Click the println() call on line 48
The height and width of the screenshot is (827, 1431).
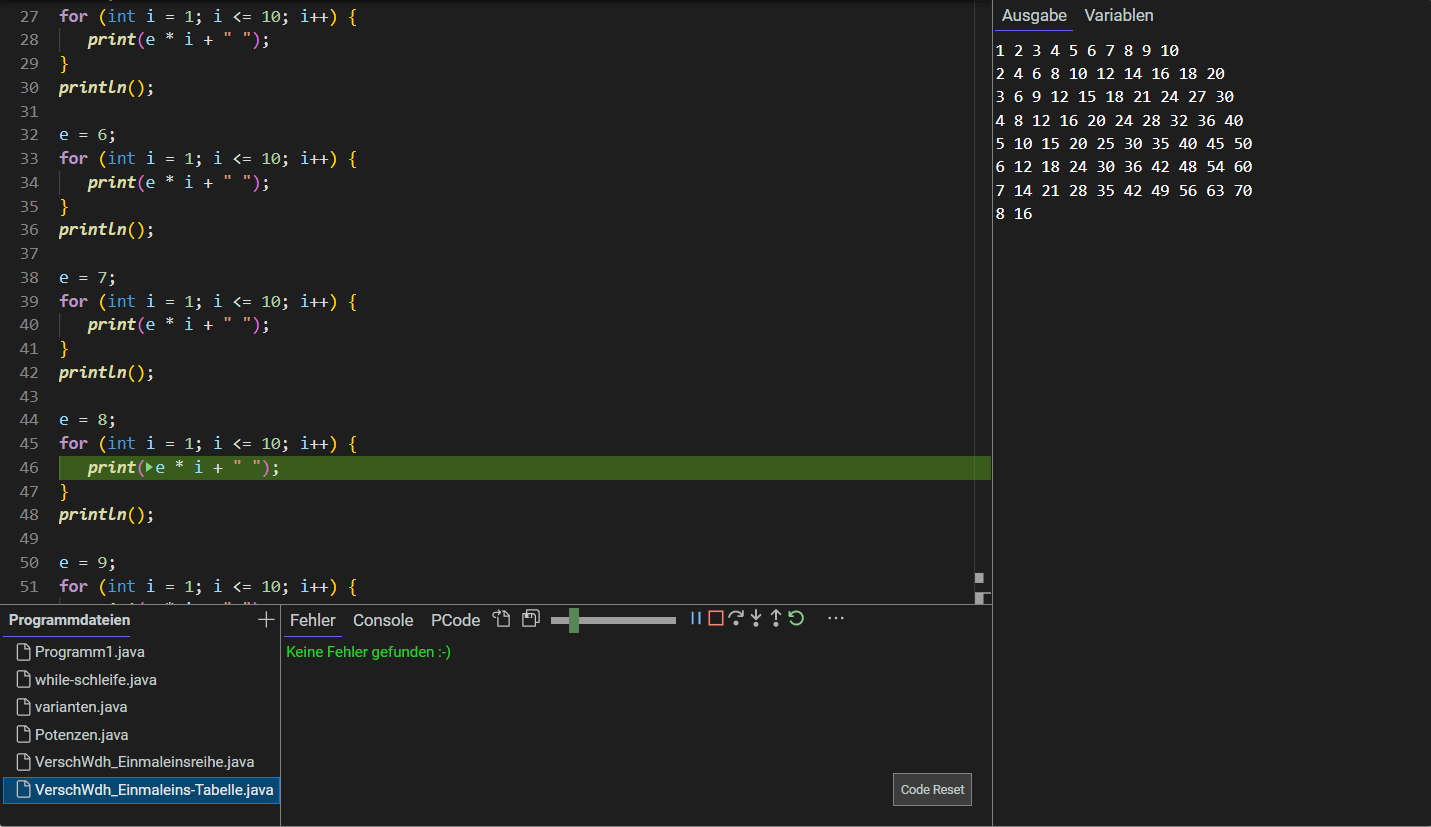click(107, 515)
